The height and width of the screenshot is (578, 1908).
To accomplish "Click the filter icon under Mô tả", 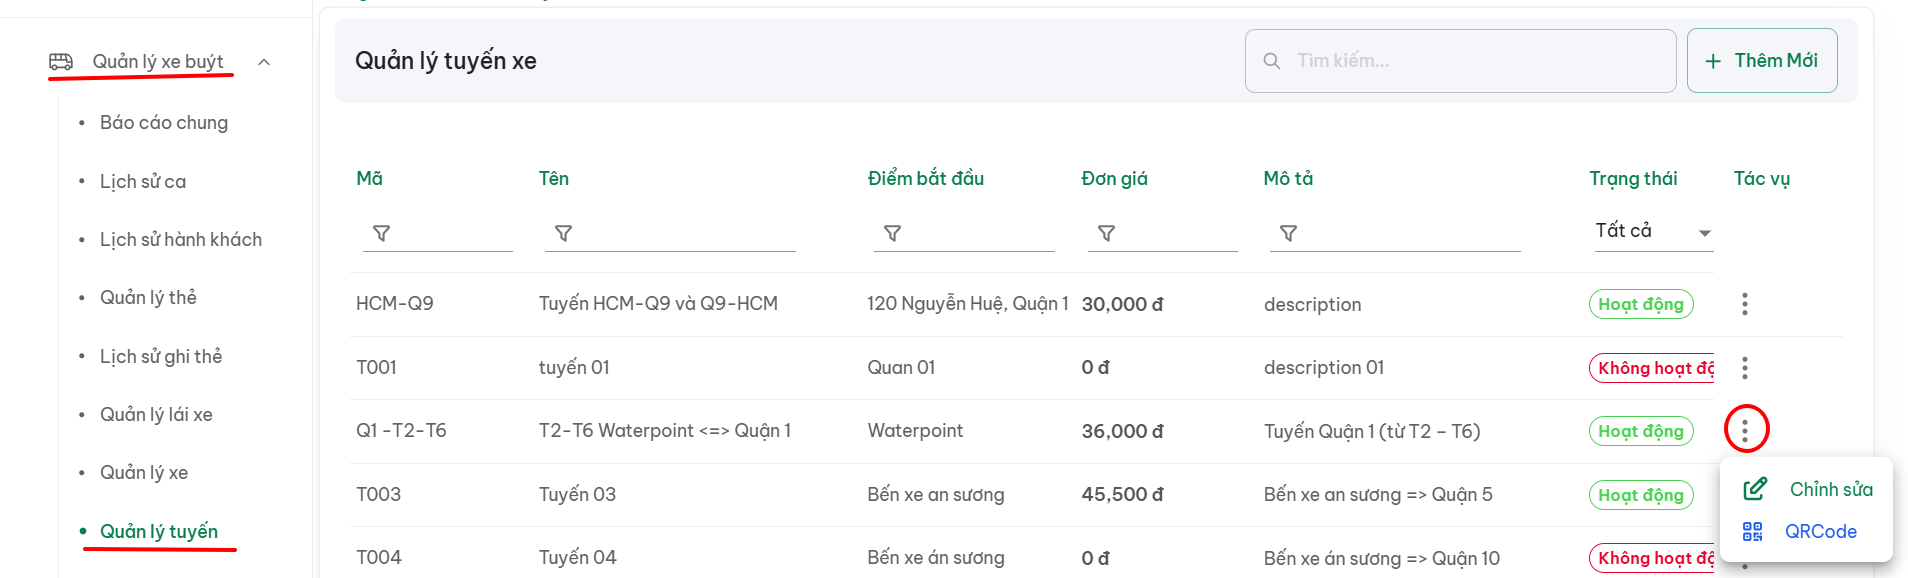I will (1289, 233).
